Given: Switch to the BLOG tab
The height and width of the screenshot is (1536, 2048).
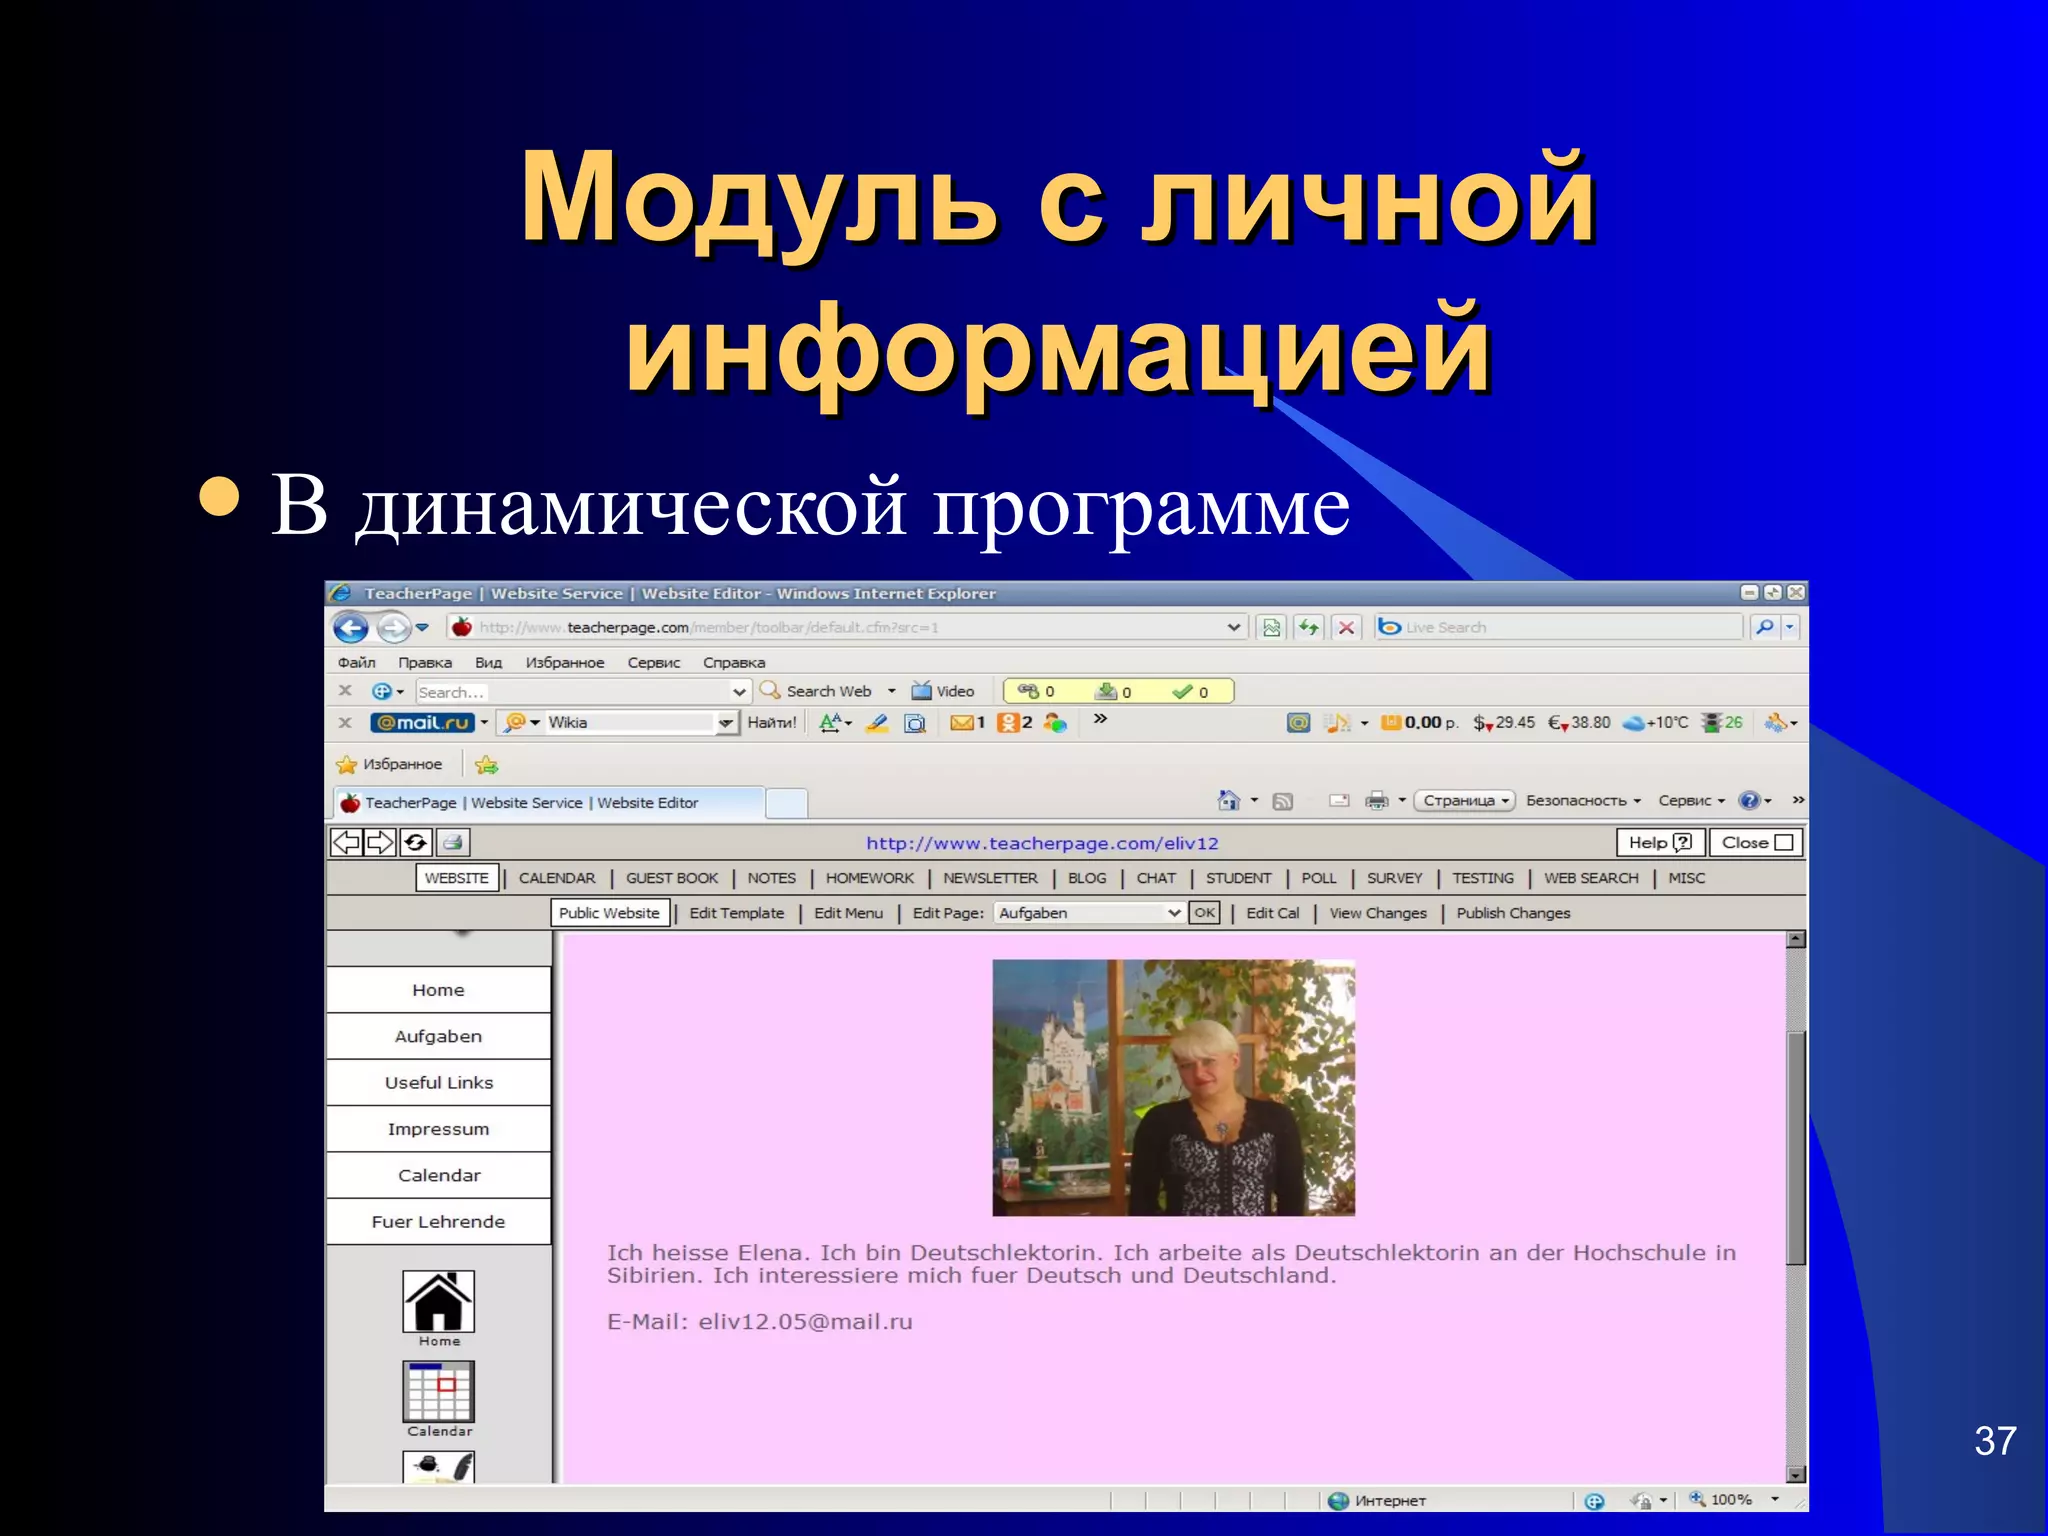Looking at the screenshot, I should [1087, 878].
